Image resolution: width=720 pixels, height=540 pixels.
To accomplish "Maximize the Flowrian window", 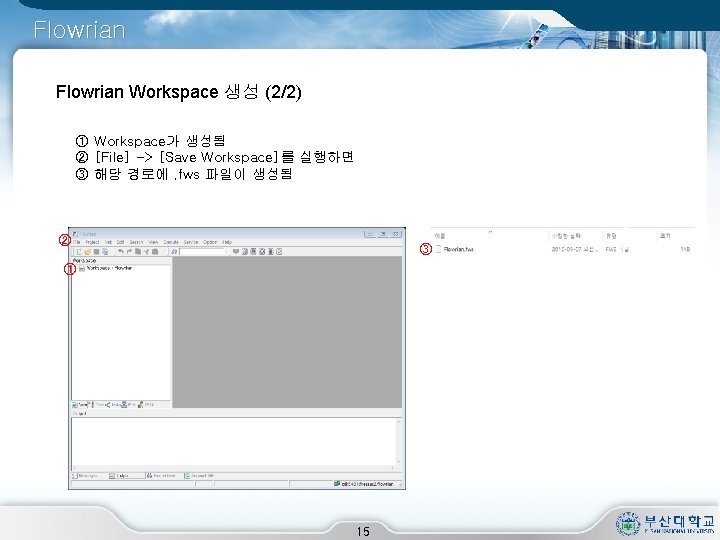I will [382, 234].
